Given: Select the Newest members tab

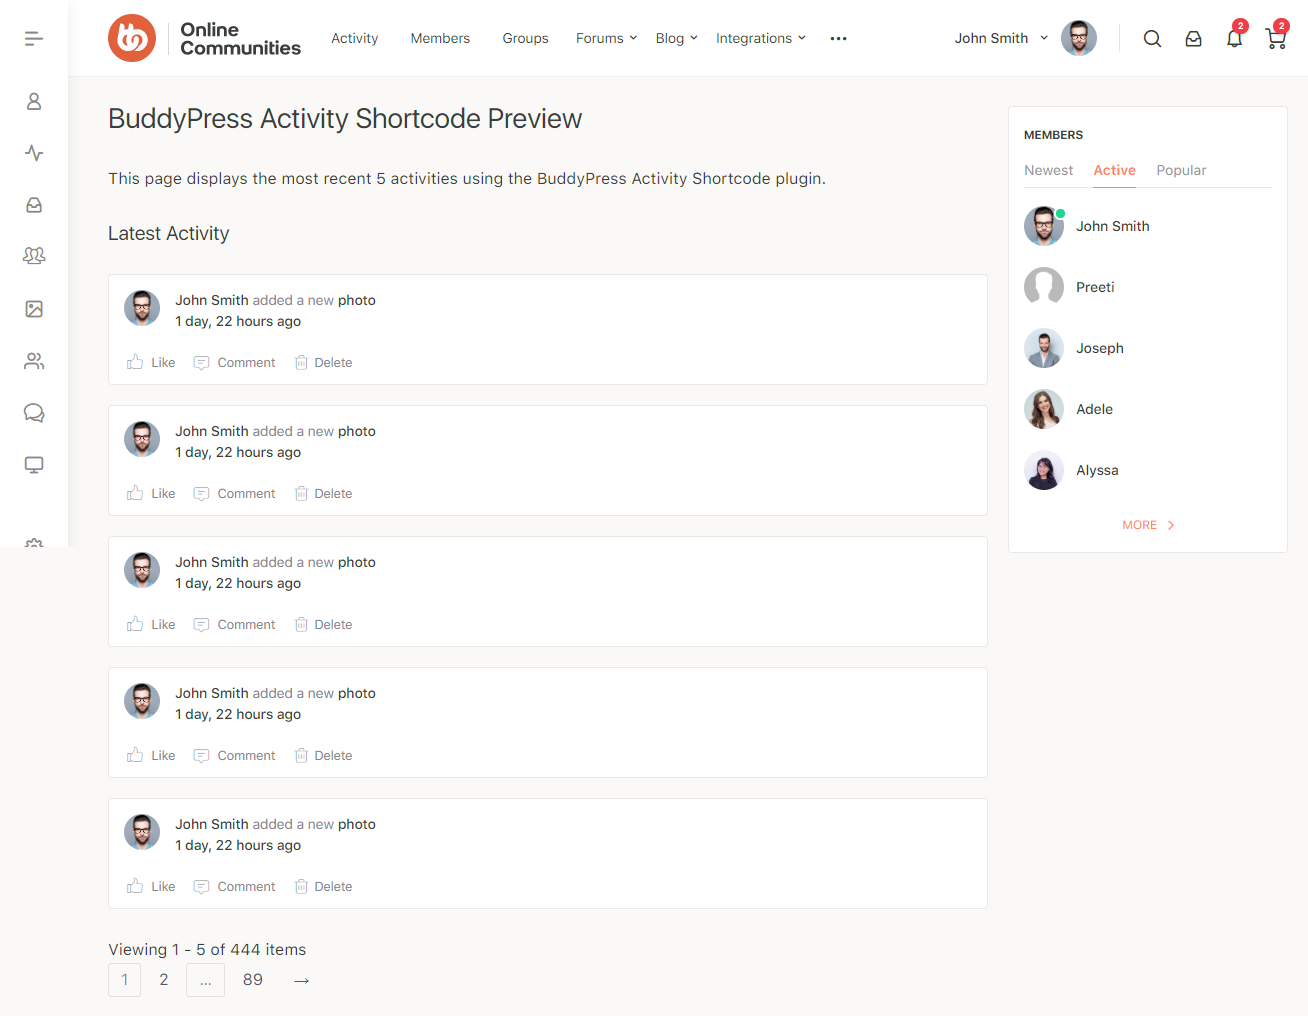Looking at the screenshot, I should click(1048, 171).
